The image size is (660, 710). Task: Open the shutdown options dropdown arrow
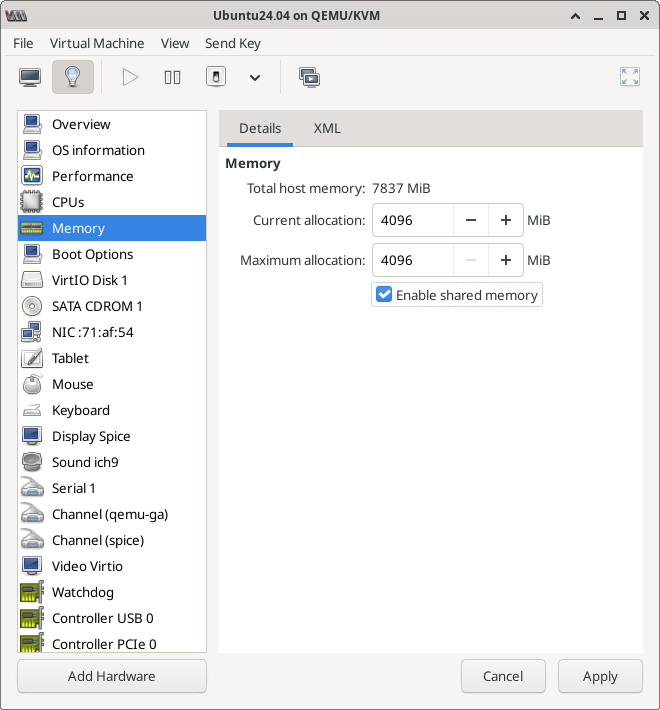[255, 77]
